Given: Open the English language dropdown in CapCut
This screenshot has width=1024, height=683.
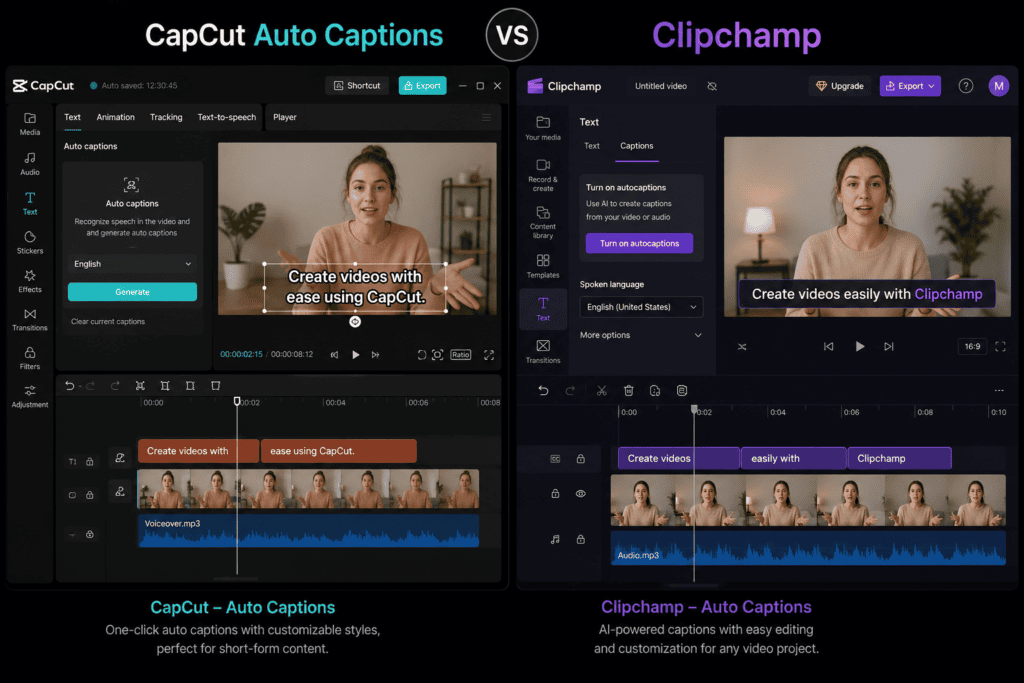Looking at the screenshot, I should tap(132, 264).
